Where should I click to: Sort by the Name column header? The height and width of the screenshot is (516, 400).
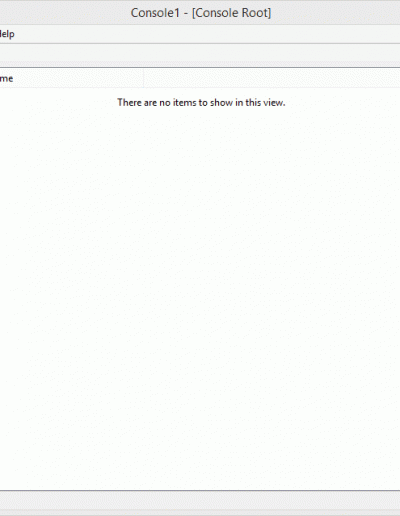[71, 79]
